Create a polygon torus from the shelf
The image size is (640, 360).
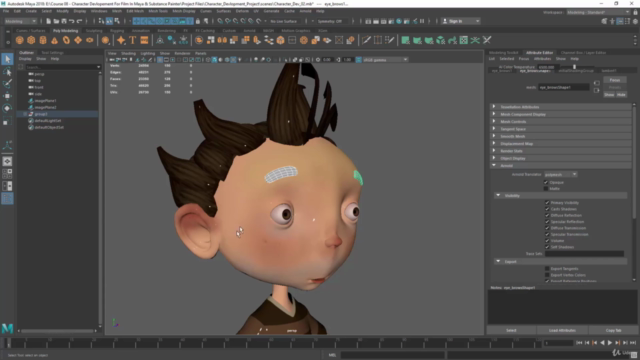point(66,40)
